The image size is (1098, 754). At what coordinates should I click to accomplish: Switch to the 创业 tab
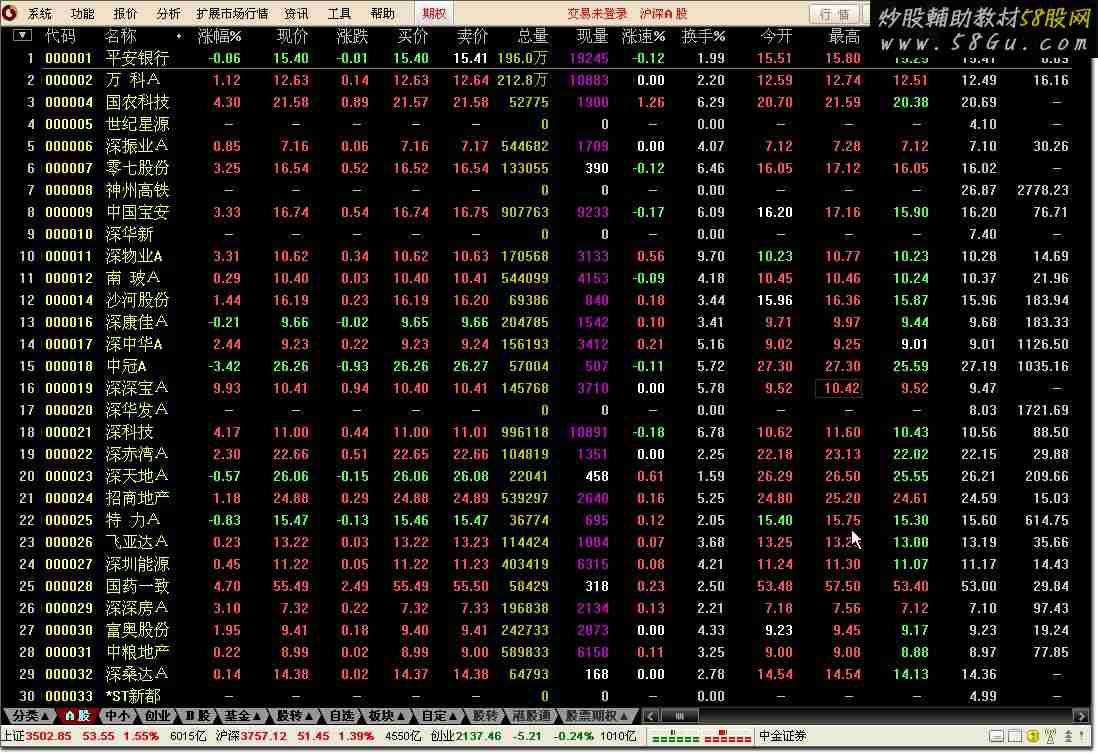coord(158,715)
